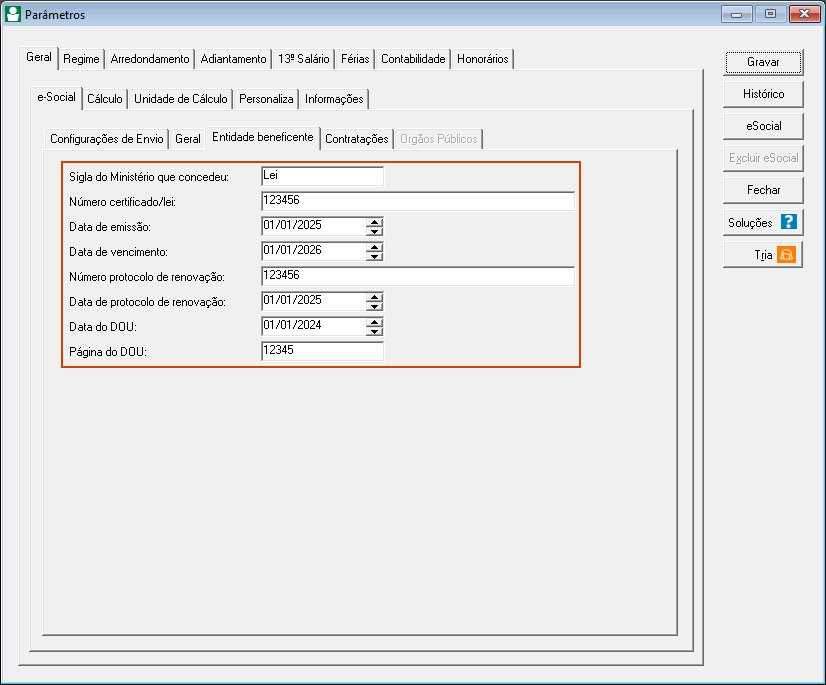Decrease Data do DOU with down arrow

(x=374, y=331)
